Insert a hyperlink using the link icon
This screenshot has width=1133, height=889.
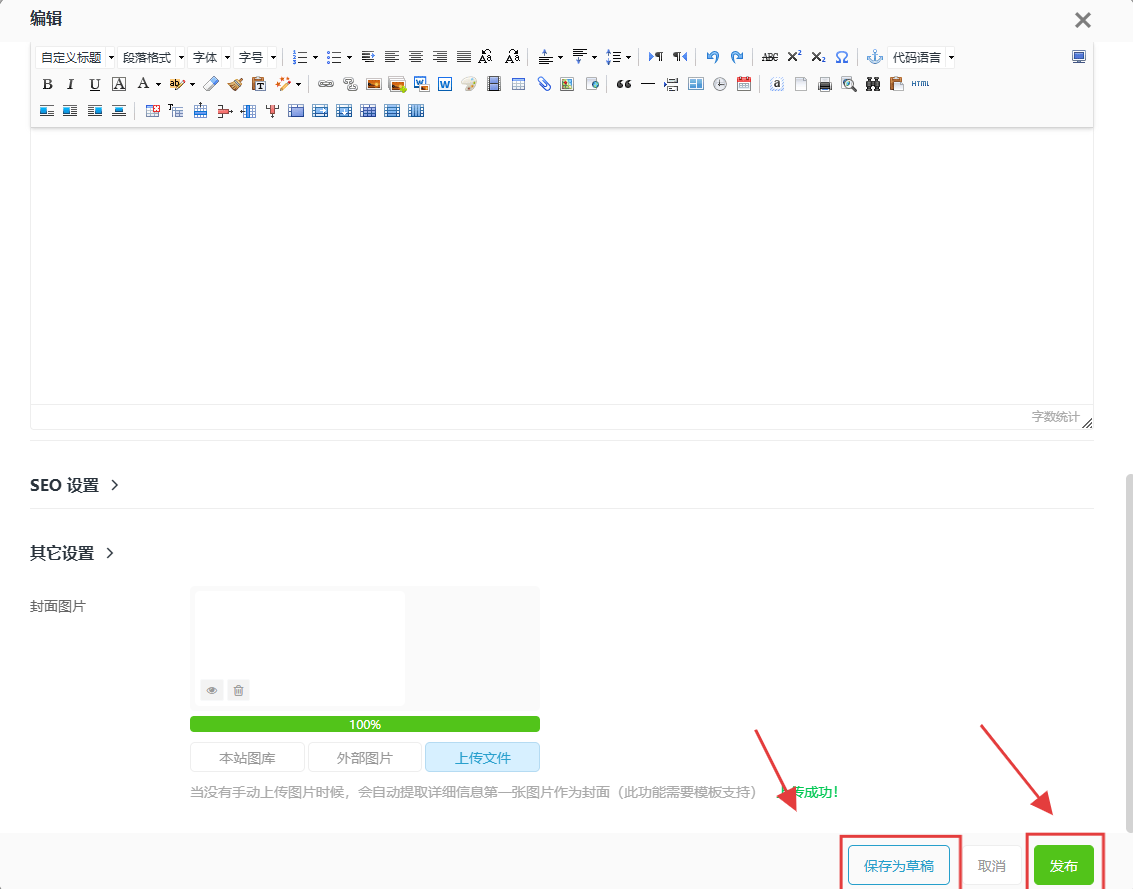point(325,85)
